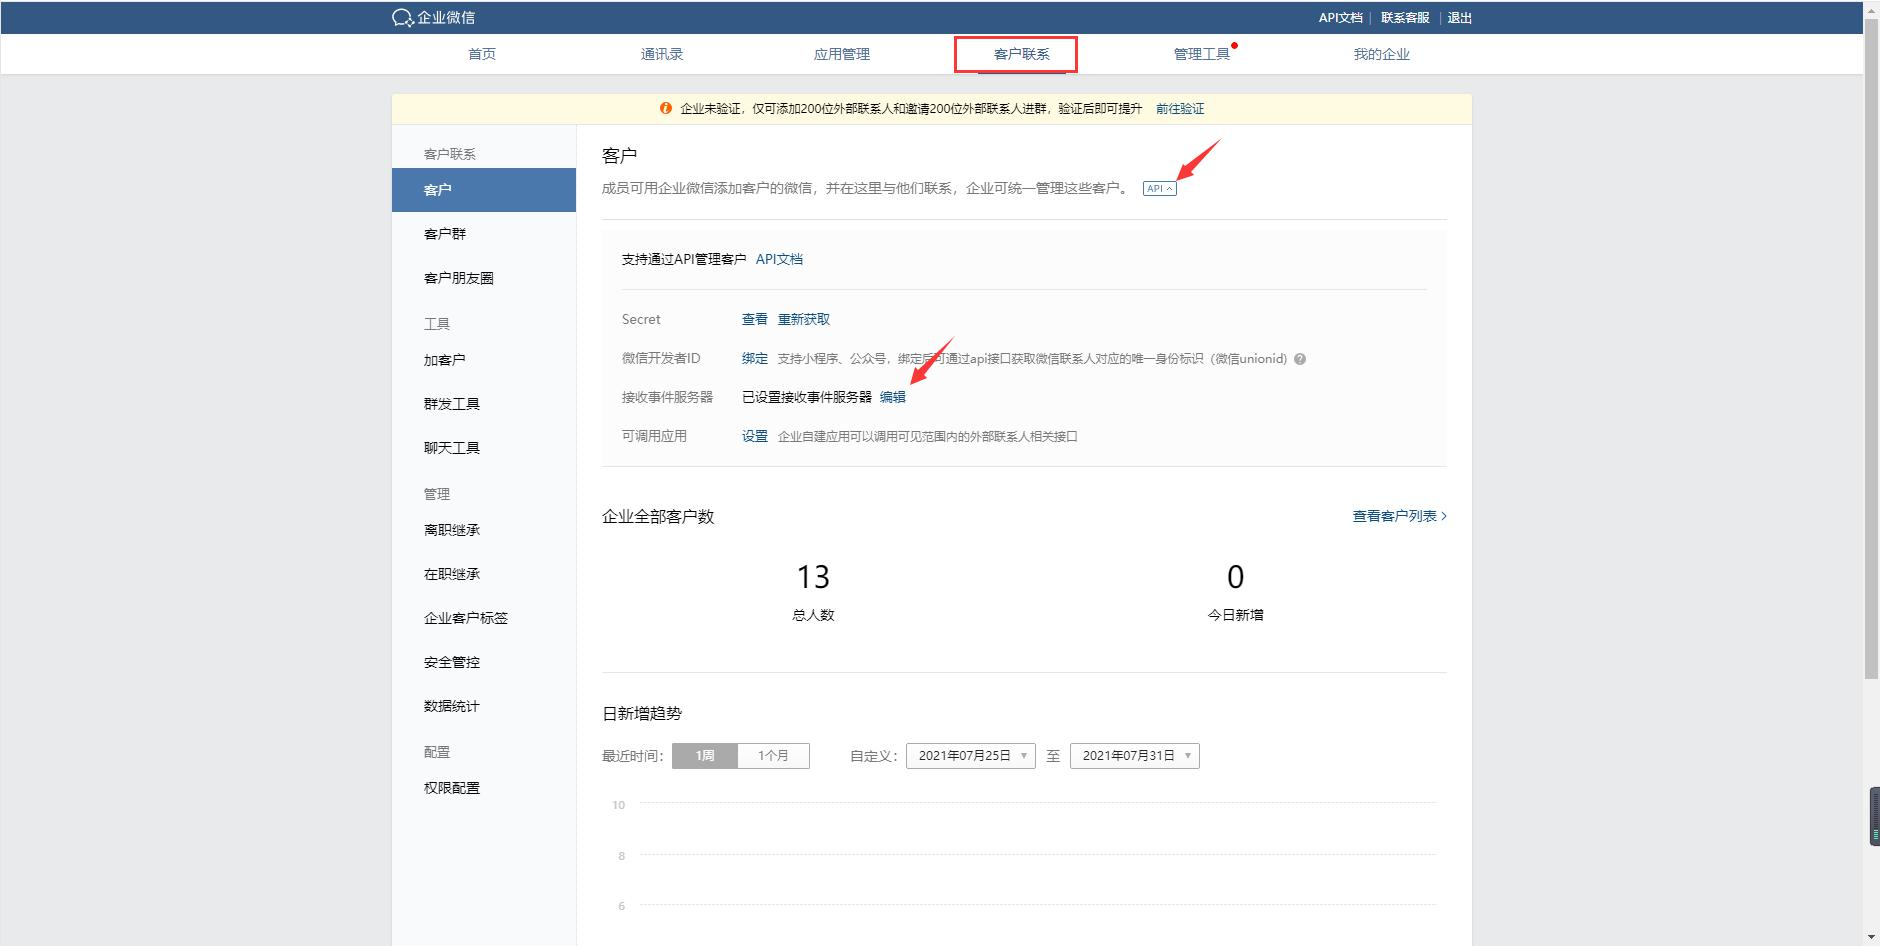The height and width of the screenshot is (946, 1880).
Task: Select 客户 in the sidebar
Action: tap(484, 190)
